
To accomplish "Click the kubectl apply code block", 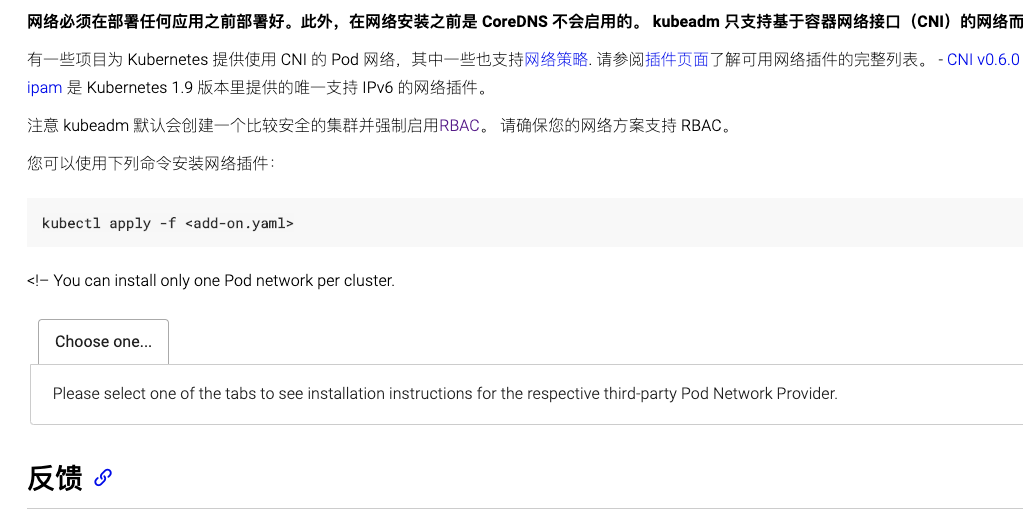I will [x=525, y=222].
